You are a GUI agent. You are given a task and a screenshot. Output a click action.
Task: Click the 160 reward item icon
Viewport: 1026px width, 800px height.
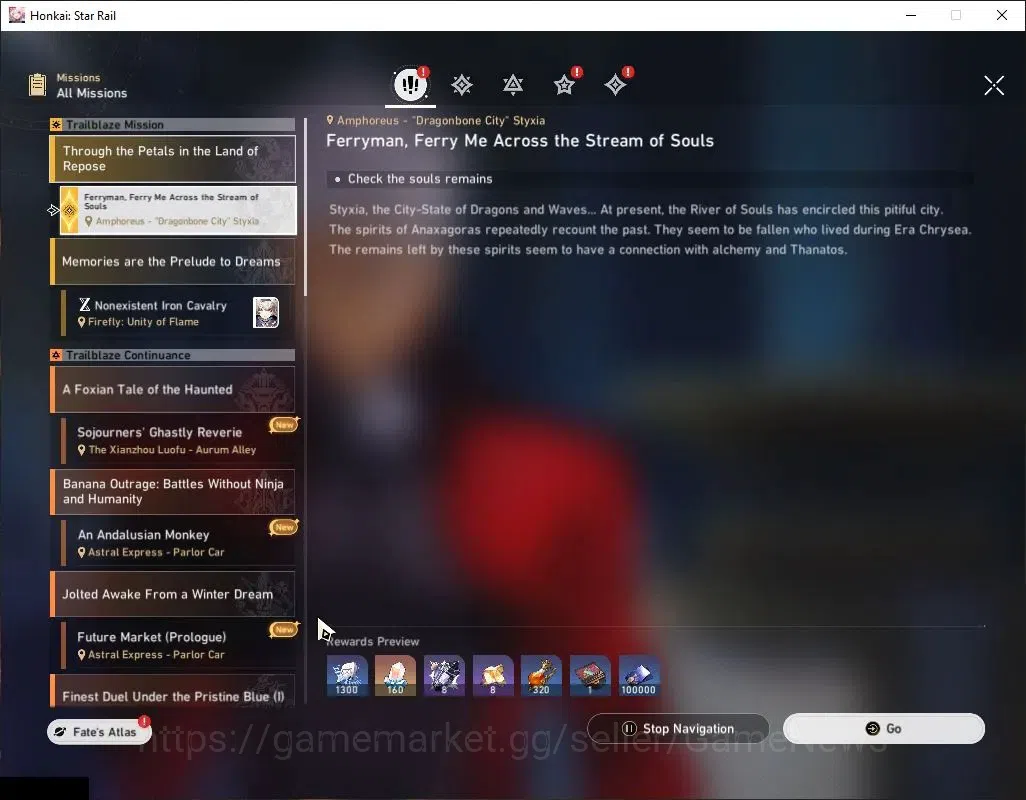[395, 675]
